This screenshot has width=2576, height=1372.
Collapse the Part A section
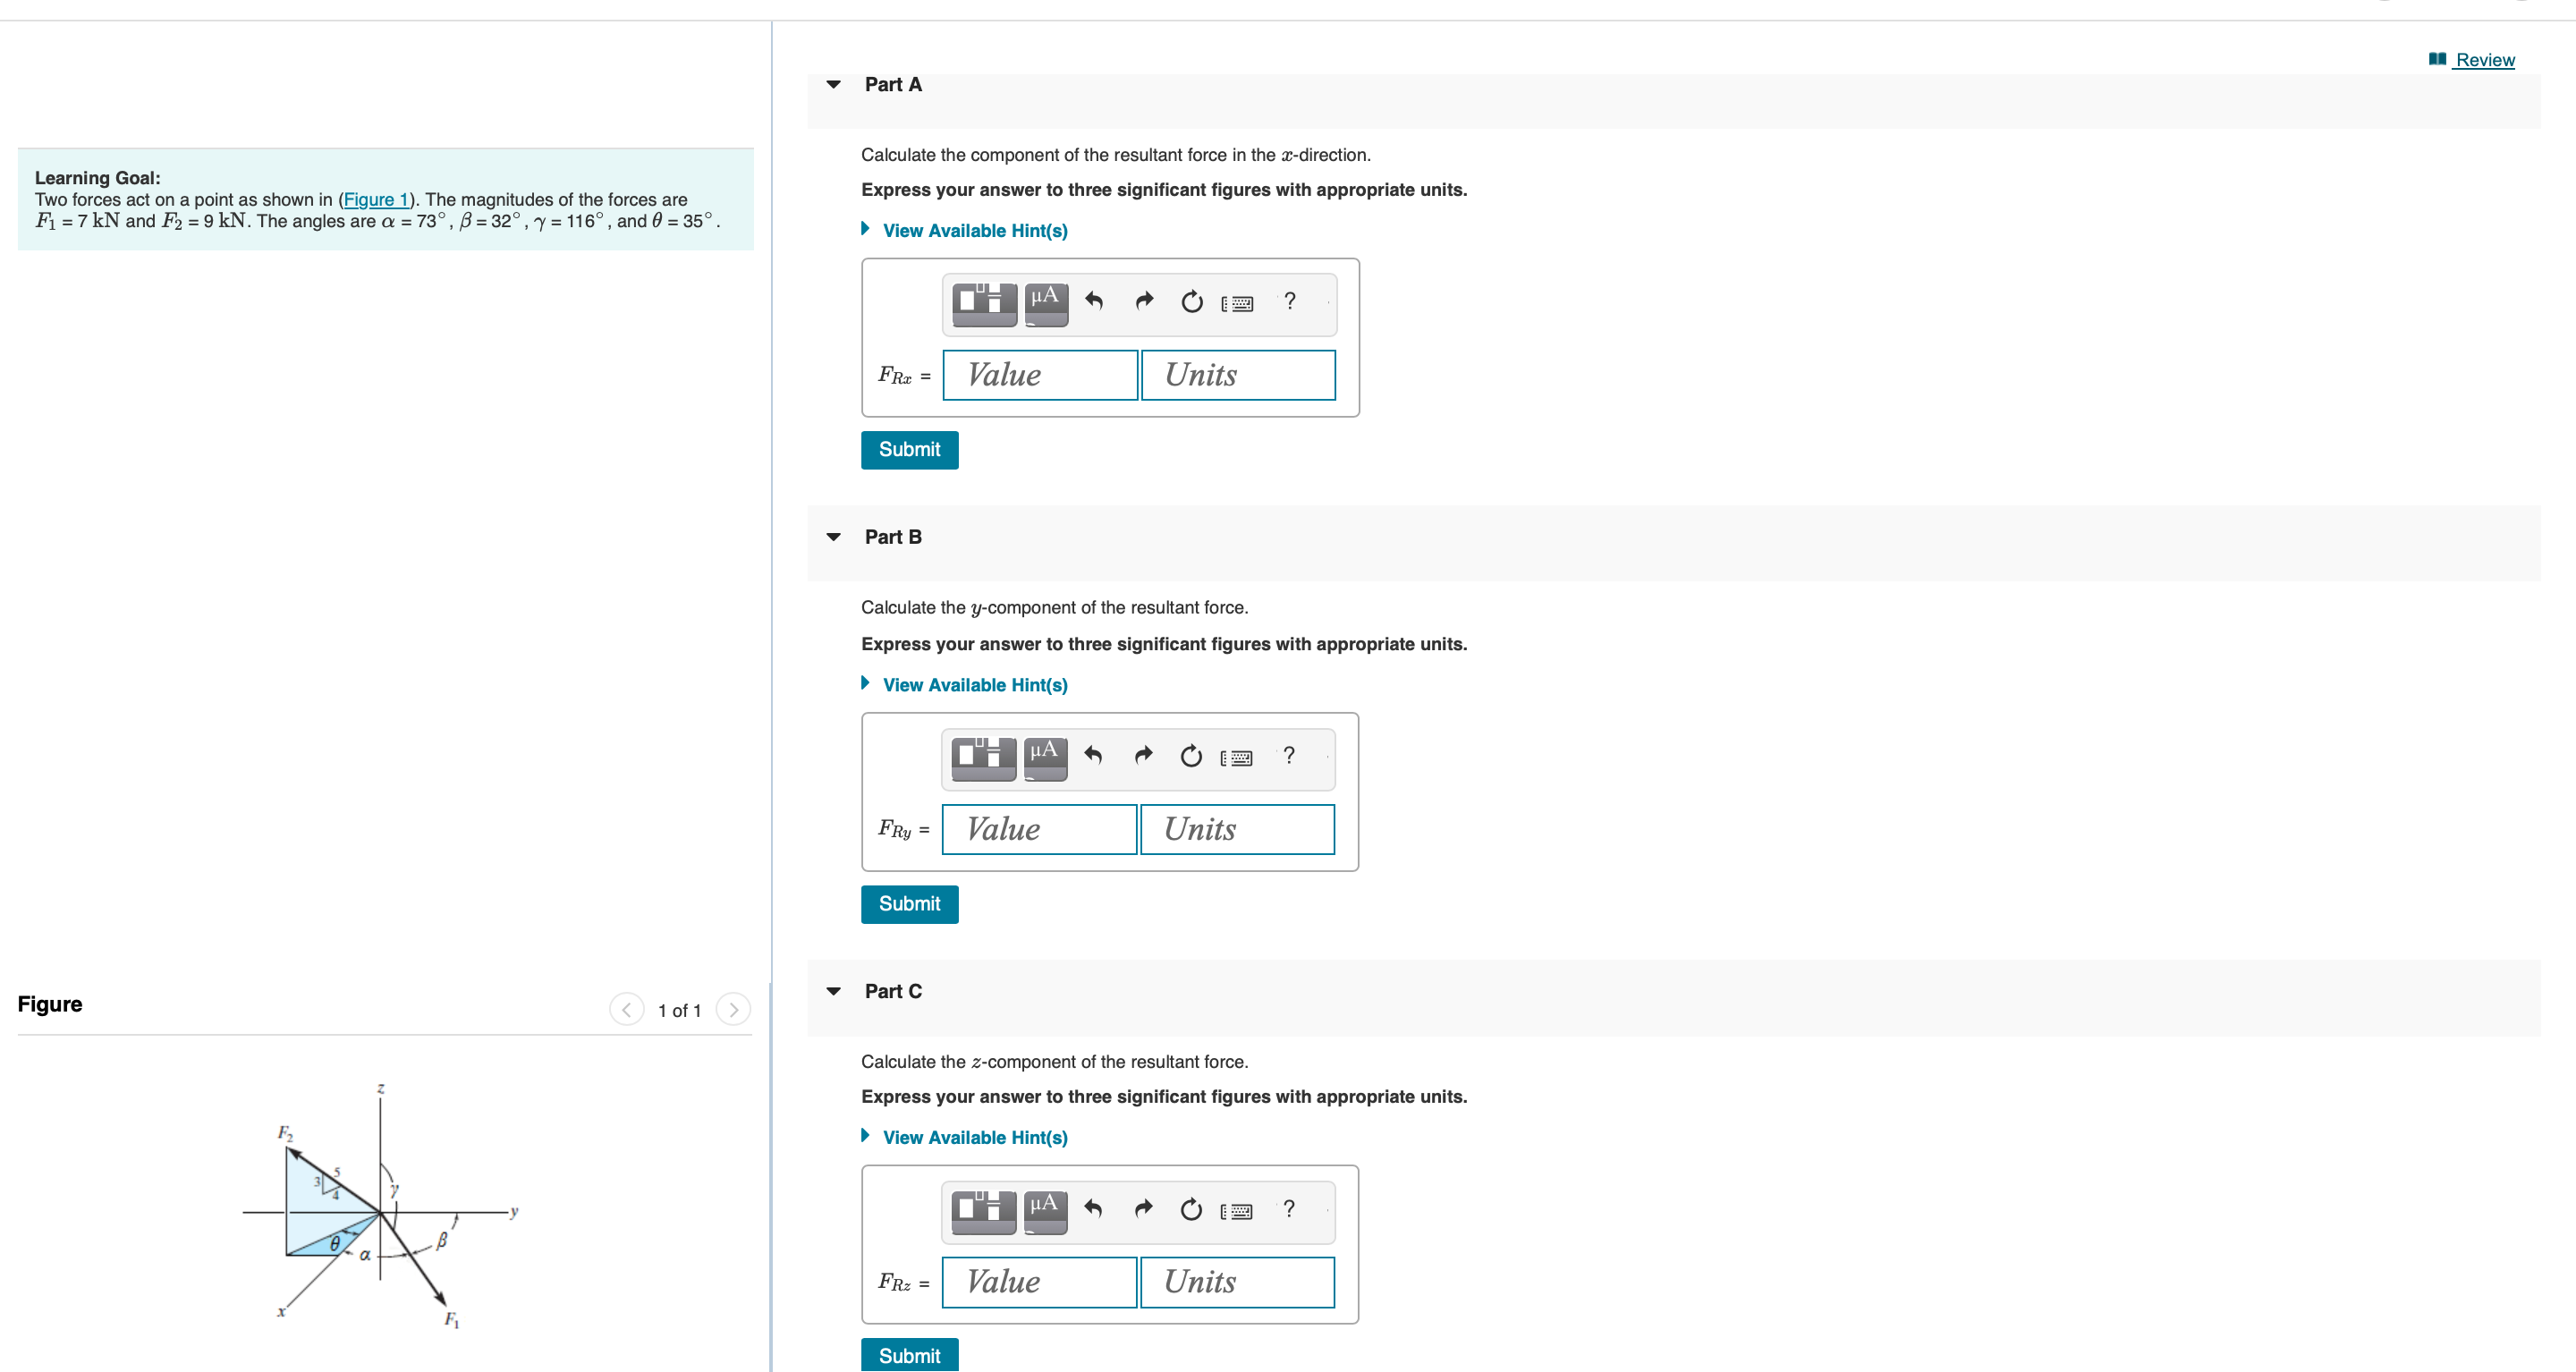click(x=834, y=85)
